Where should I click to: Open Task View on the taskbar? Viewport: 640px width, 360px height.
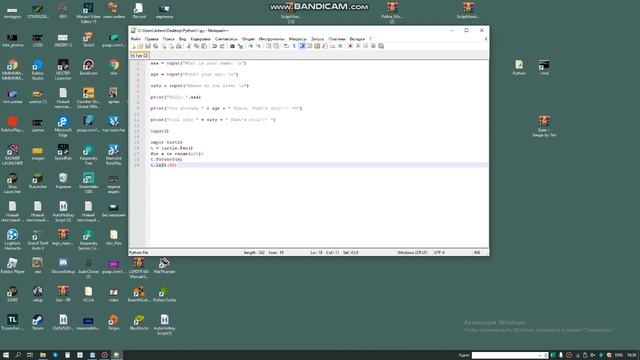click(x=30, y=355)
